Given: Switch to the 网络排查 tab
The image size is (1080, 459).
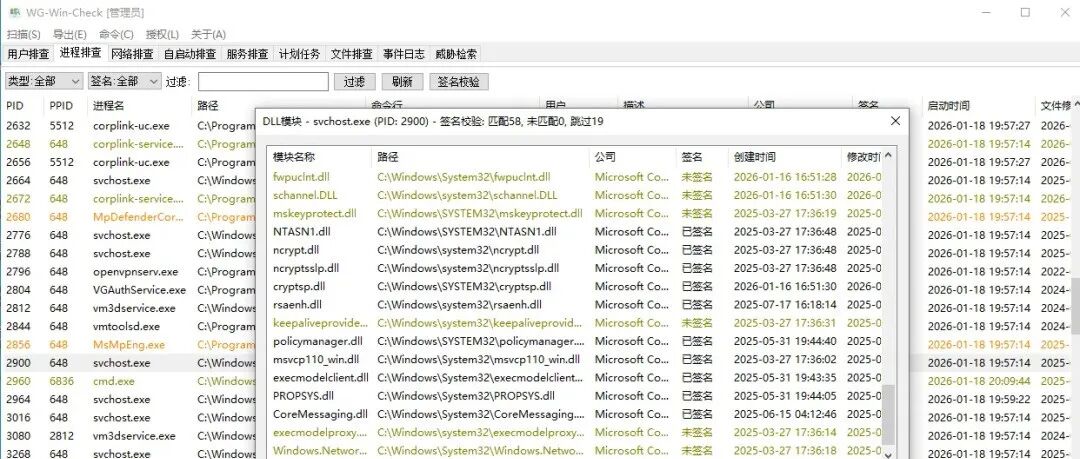Looking at the screenshot, I should click(x=132, y=54).
